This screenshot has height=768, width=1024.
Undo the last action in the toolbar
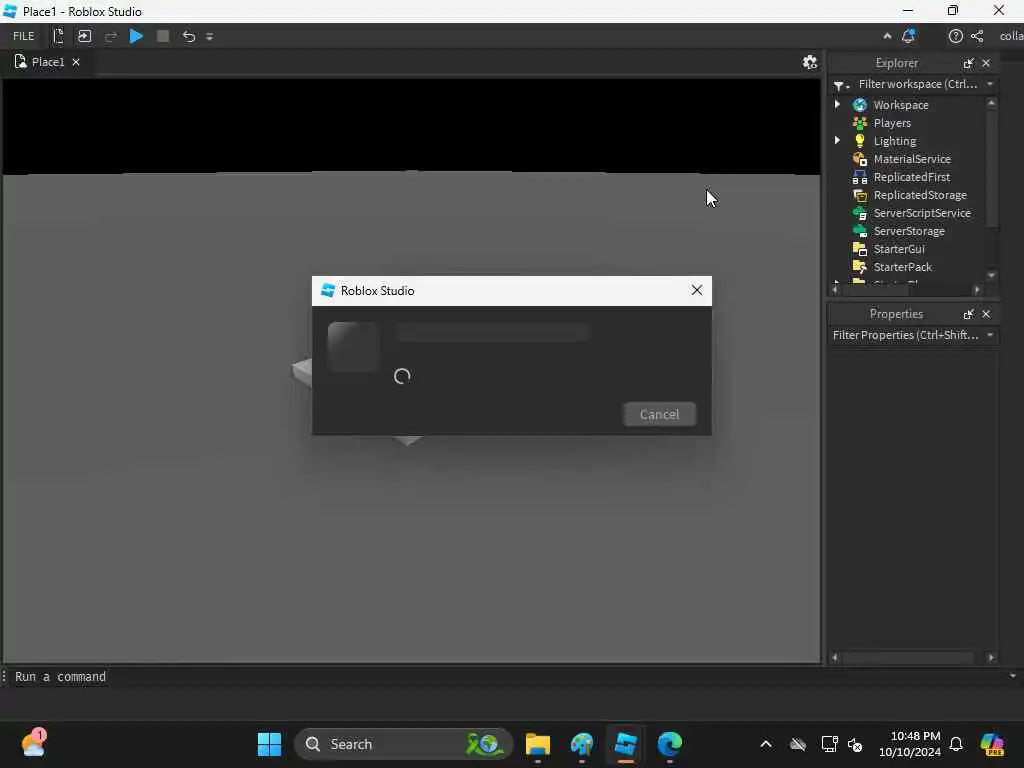click(x=189, y=36)
